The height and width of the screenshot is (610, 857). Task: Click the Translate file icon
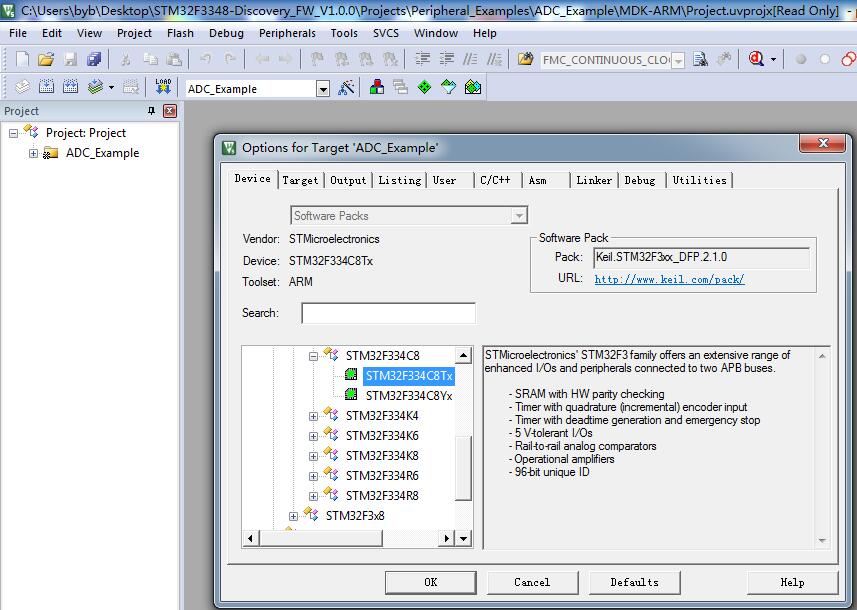tap(22, 87)
